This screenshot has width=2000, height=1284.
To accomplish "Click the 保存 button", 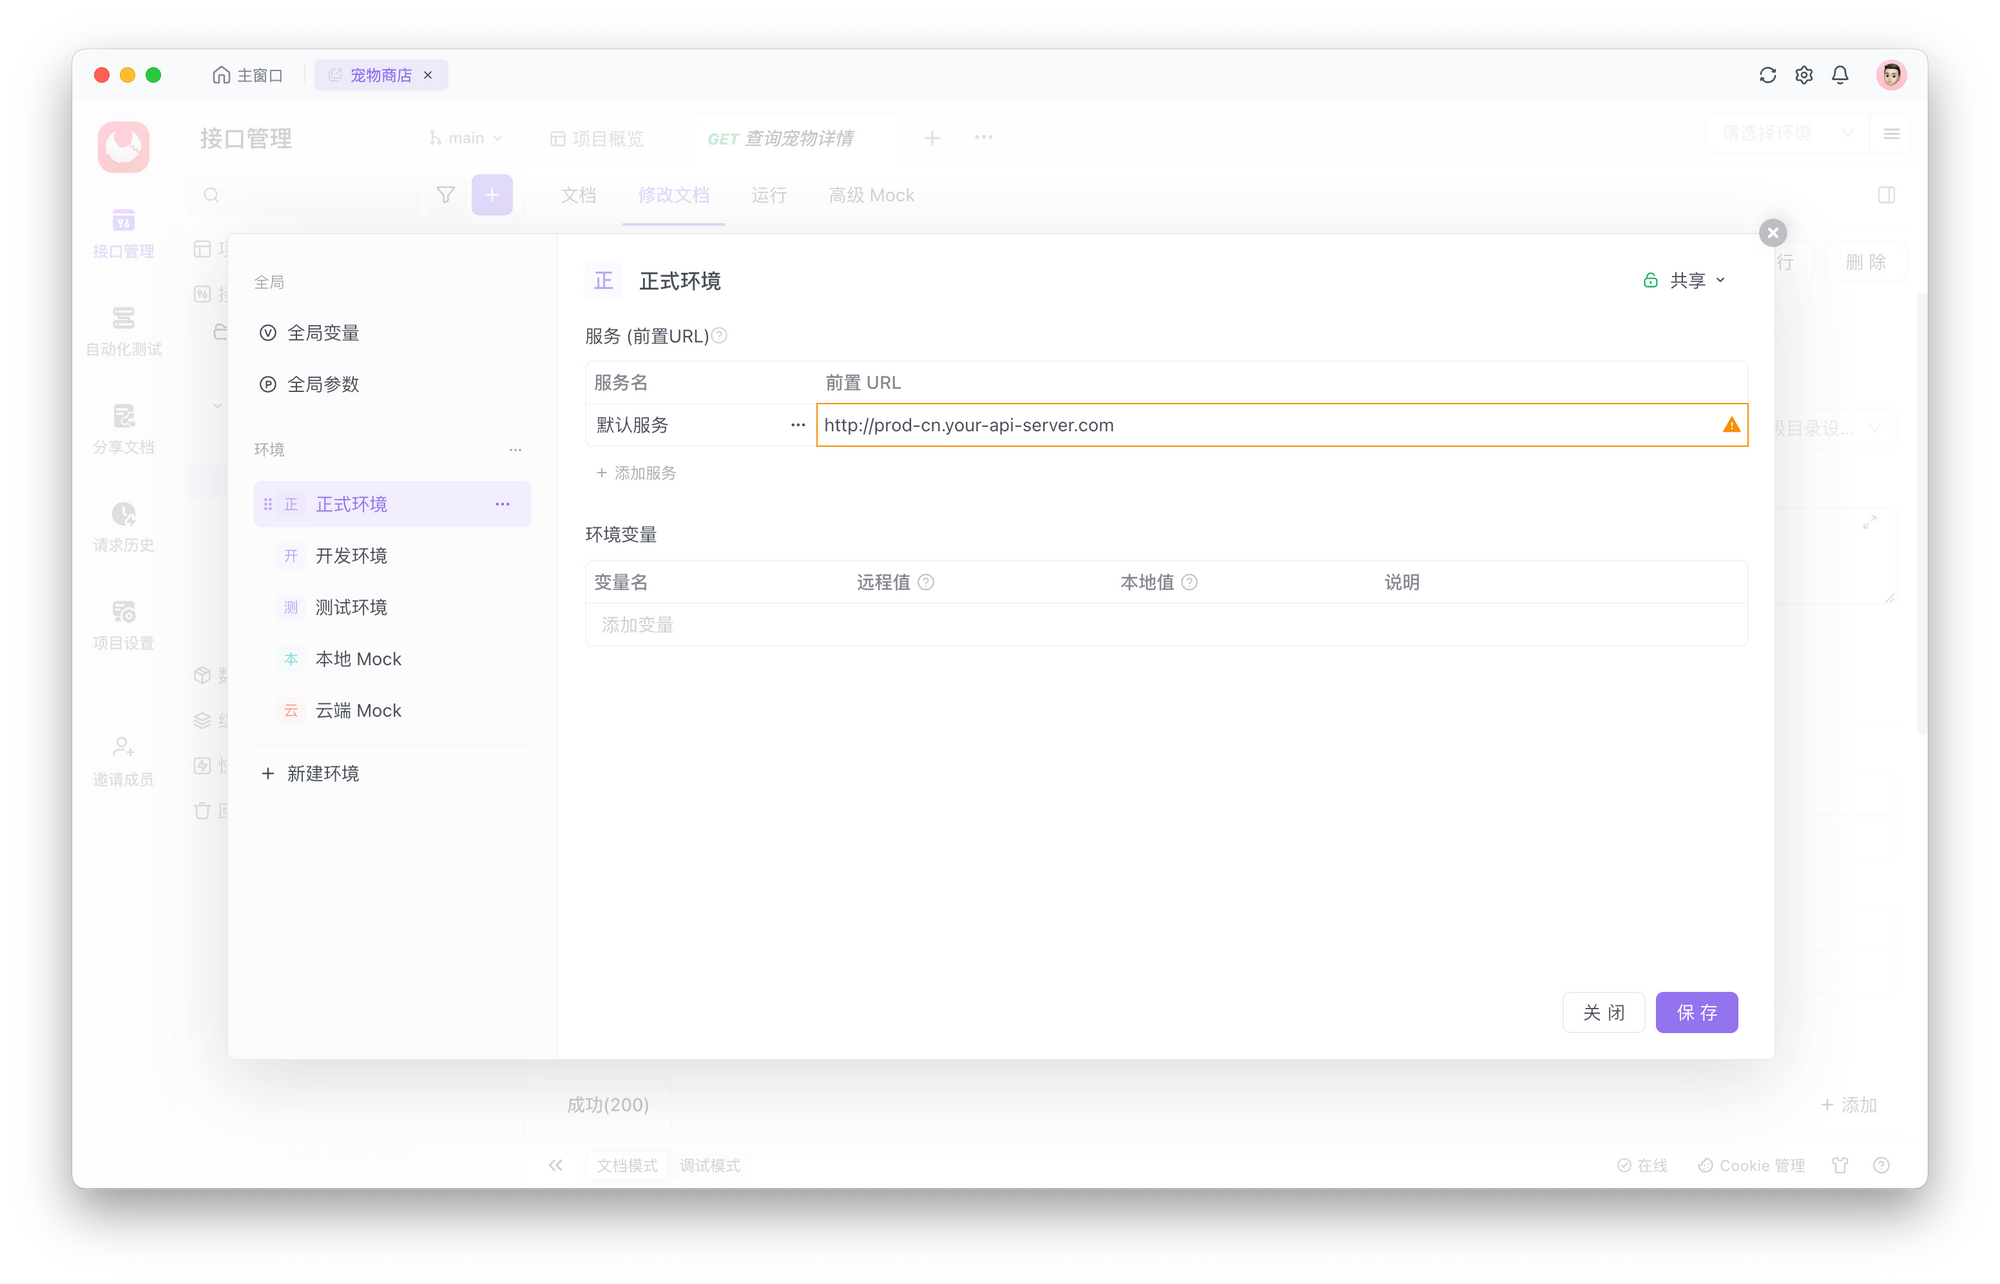I will 1697,1013.
